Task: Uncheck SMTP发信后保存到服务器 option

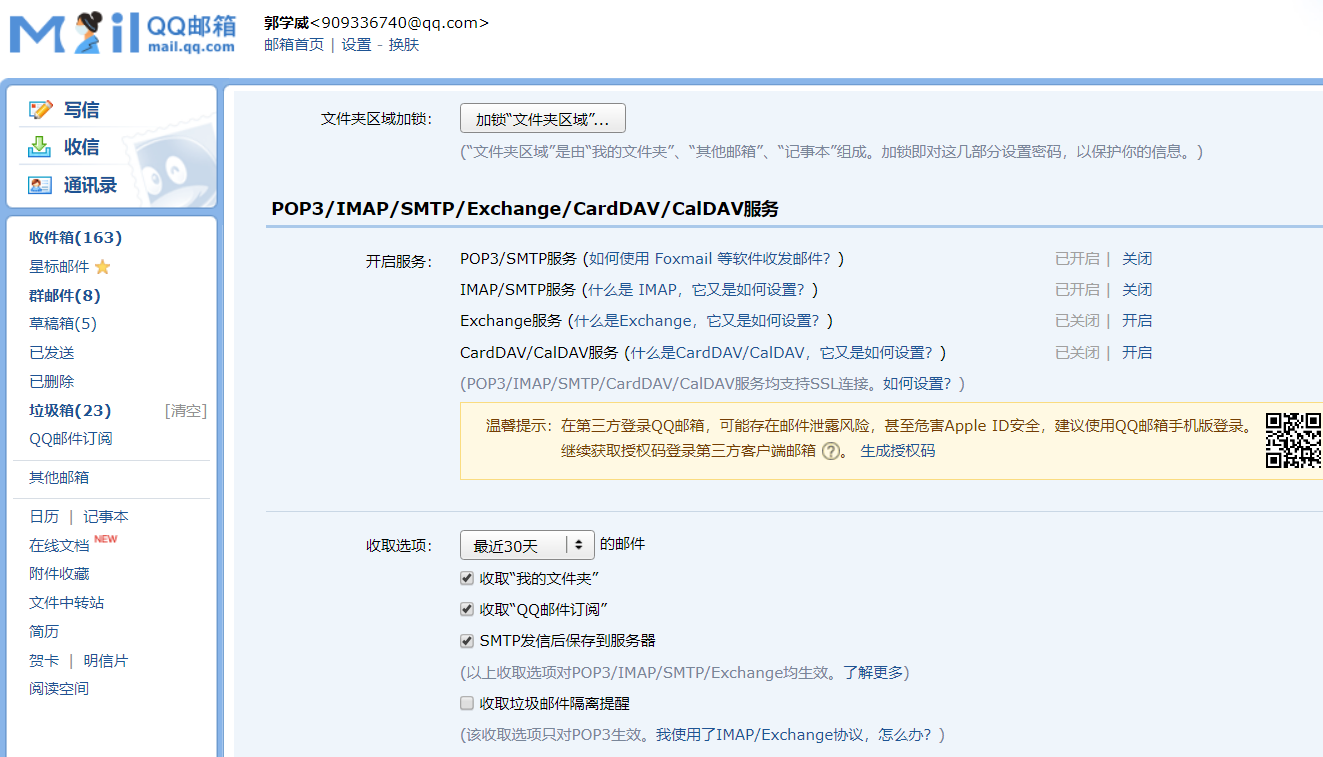Action: point(467,641)
